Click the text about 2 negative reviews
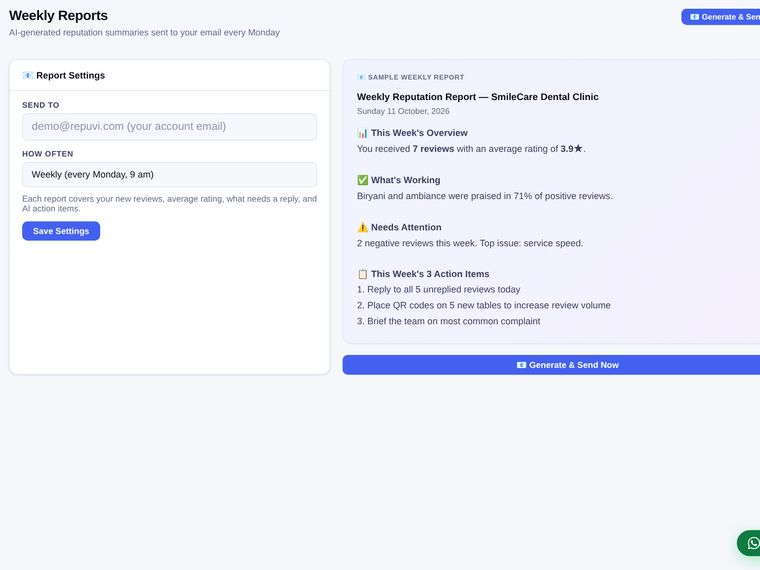 click(x=470, y=243)
